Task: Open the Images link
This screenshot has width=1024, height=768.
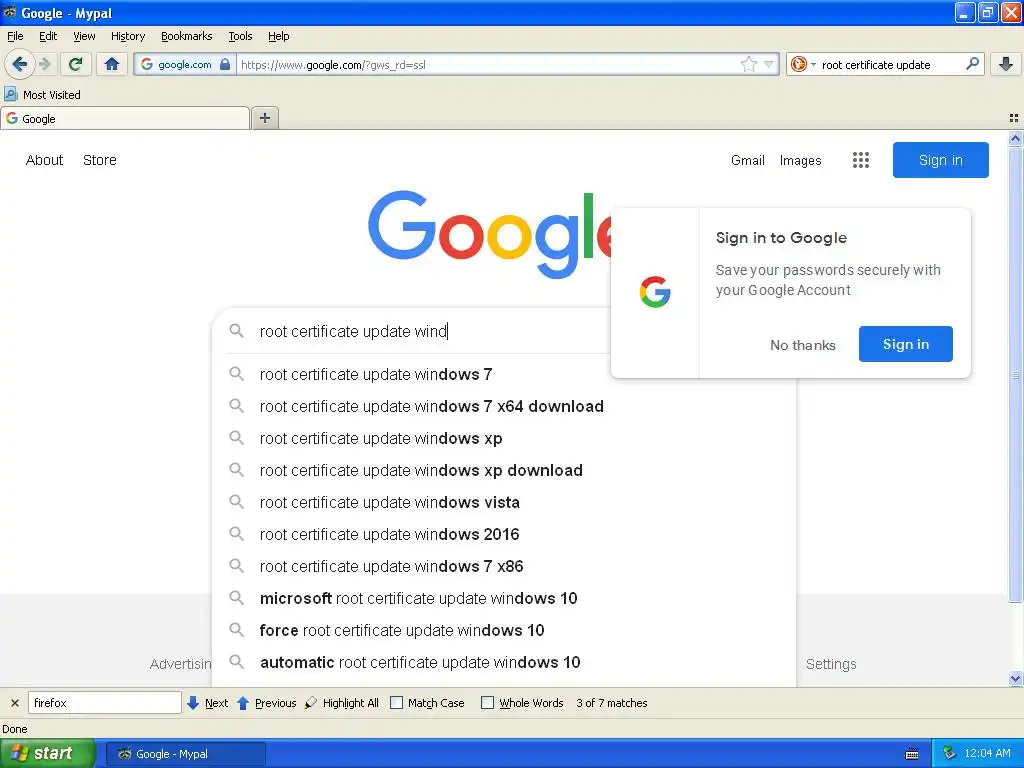Action: (800, 160)
